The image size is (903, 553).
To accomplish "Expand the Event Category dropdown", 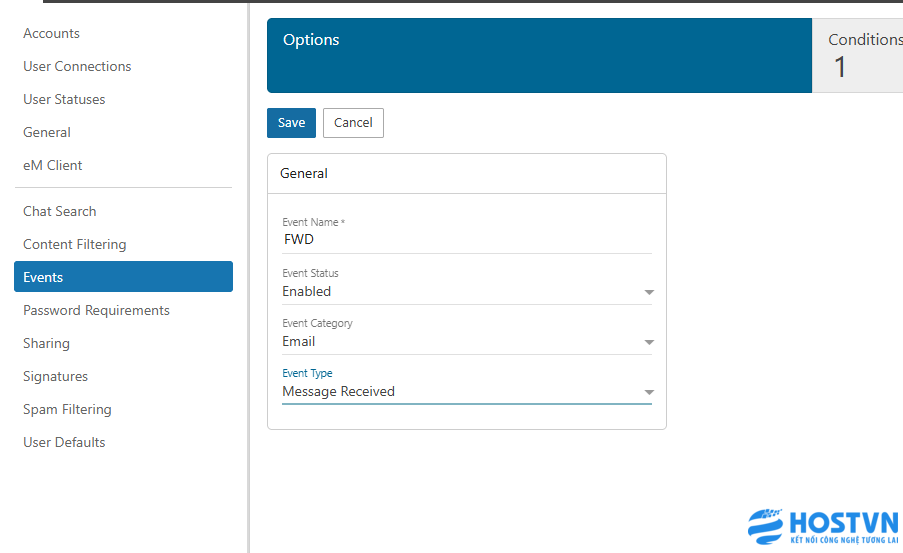I will 466,342.
